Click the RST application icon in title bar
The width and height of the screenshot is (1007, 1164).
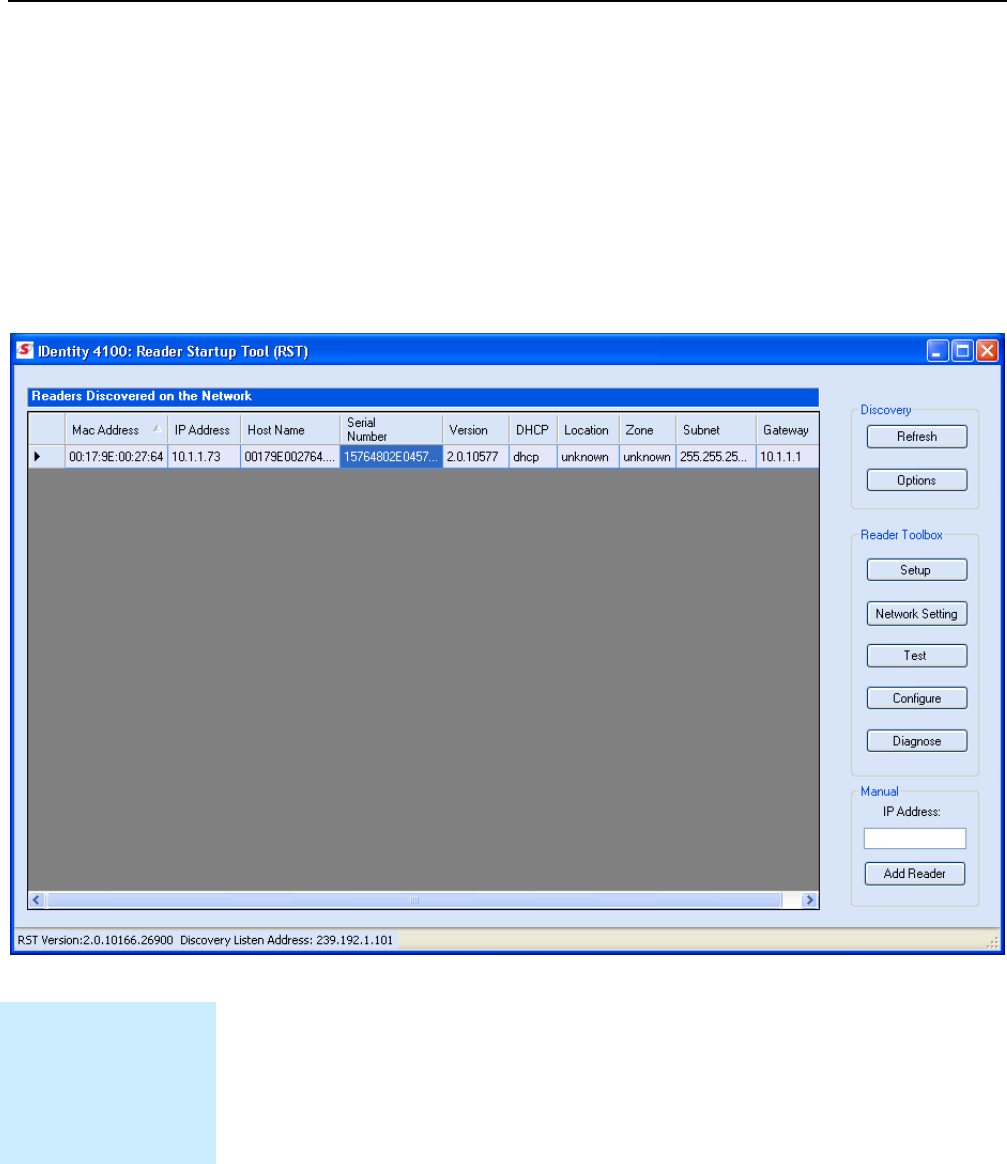point(25,350)
